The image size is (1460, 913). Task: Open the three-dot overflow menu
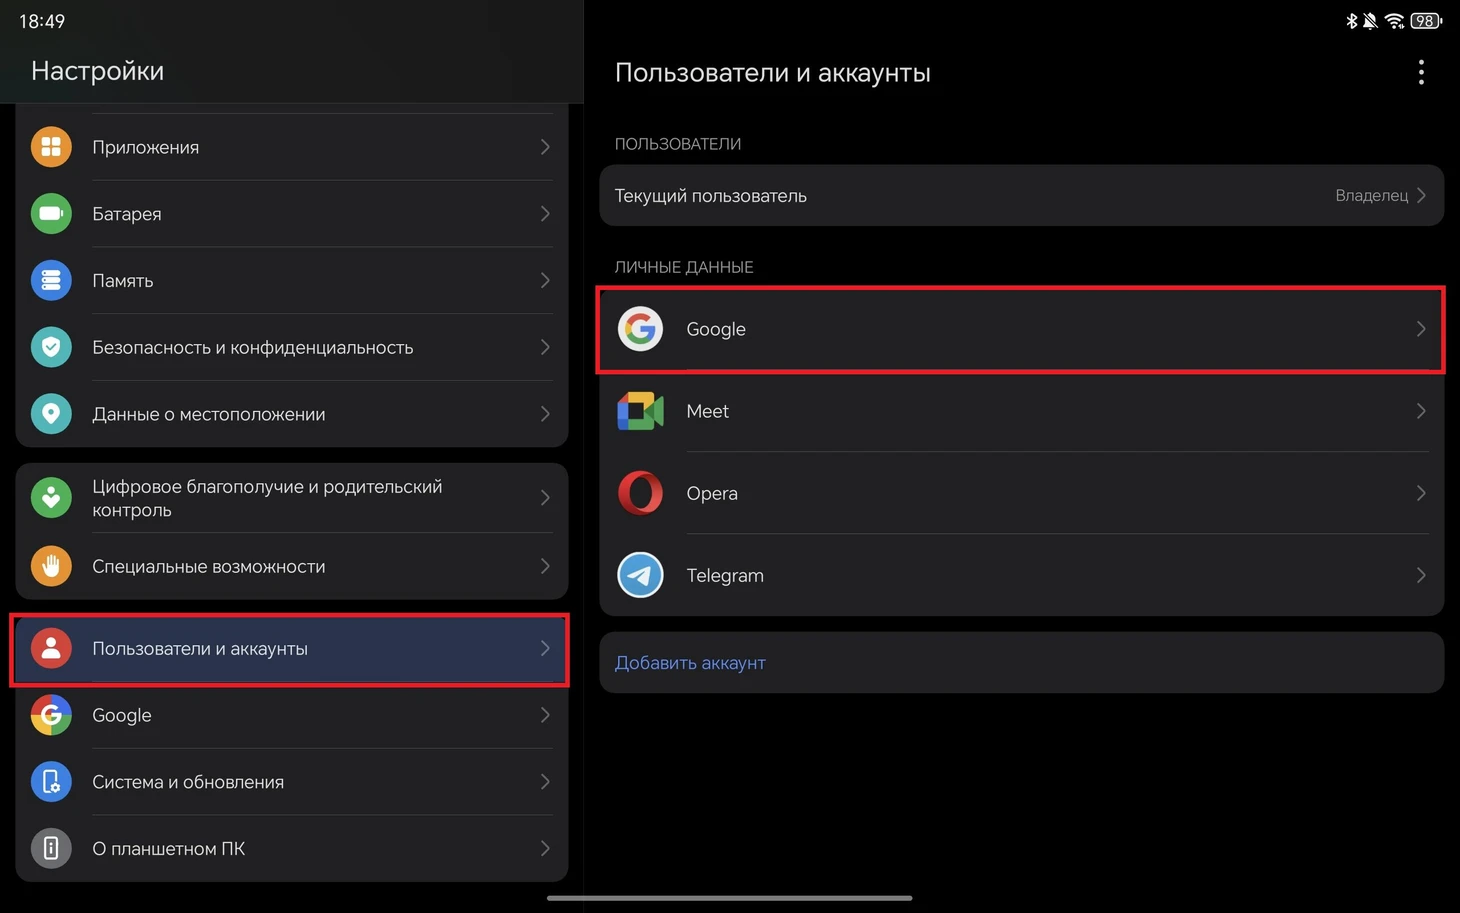pos(1420,72)
